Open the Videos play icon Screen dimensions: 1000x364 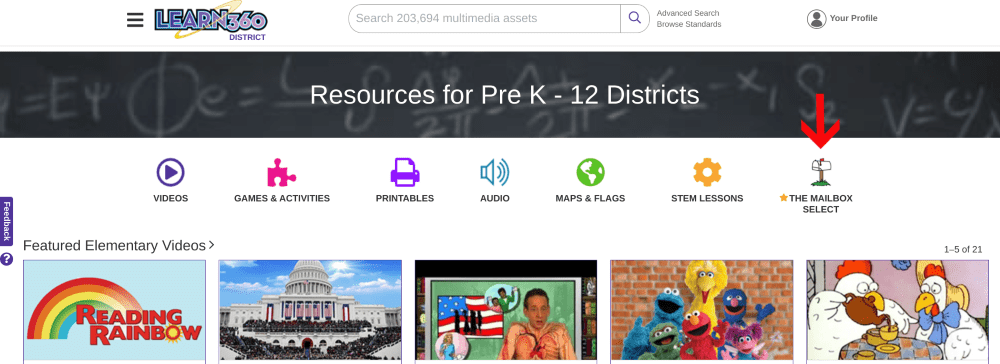coord(170,172)
